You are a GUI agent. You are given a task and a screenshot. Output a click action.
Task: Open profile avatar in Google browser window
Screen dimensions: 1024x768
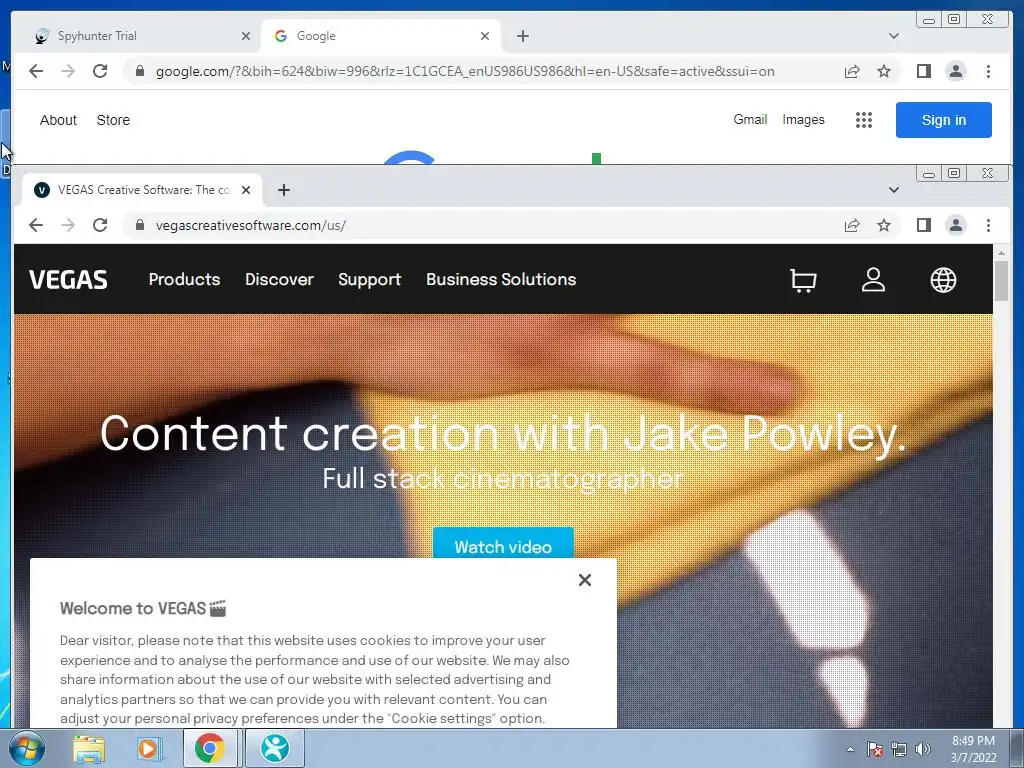pyautogui.click(x=955, y=71)
